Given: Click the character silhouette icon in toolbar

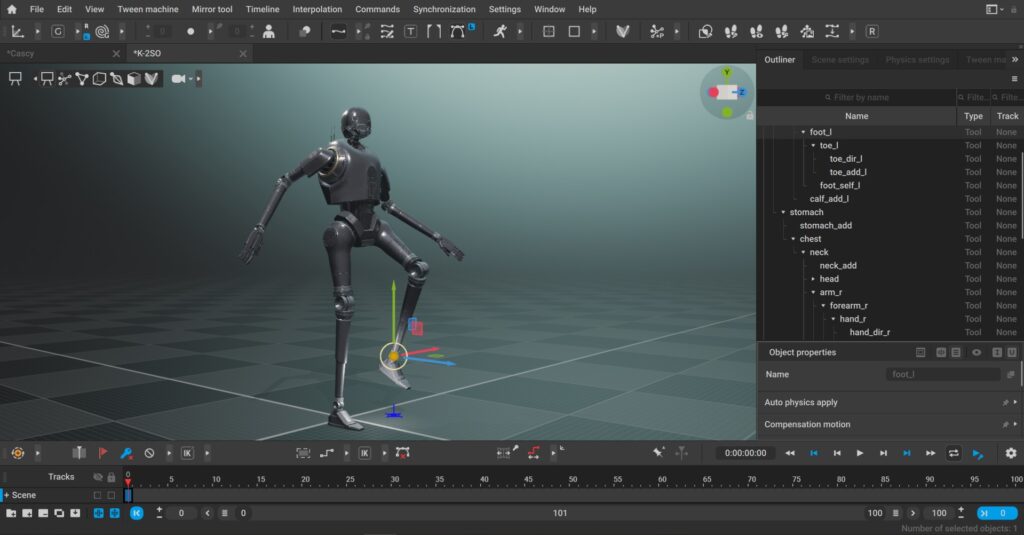Looking at the screenshot, I should click(x=268, y=31).
